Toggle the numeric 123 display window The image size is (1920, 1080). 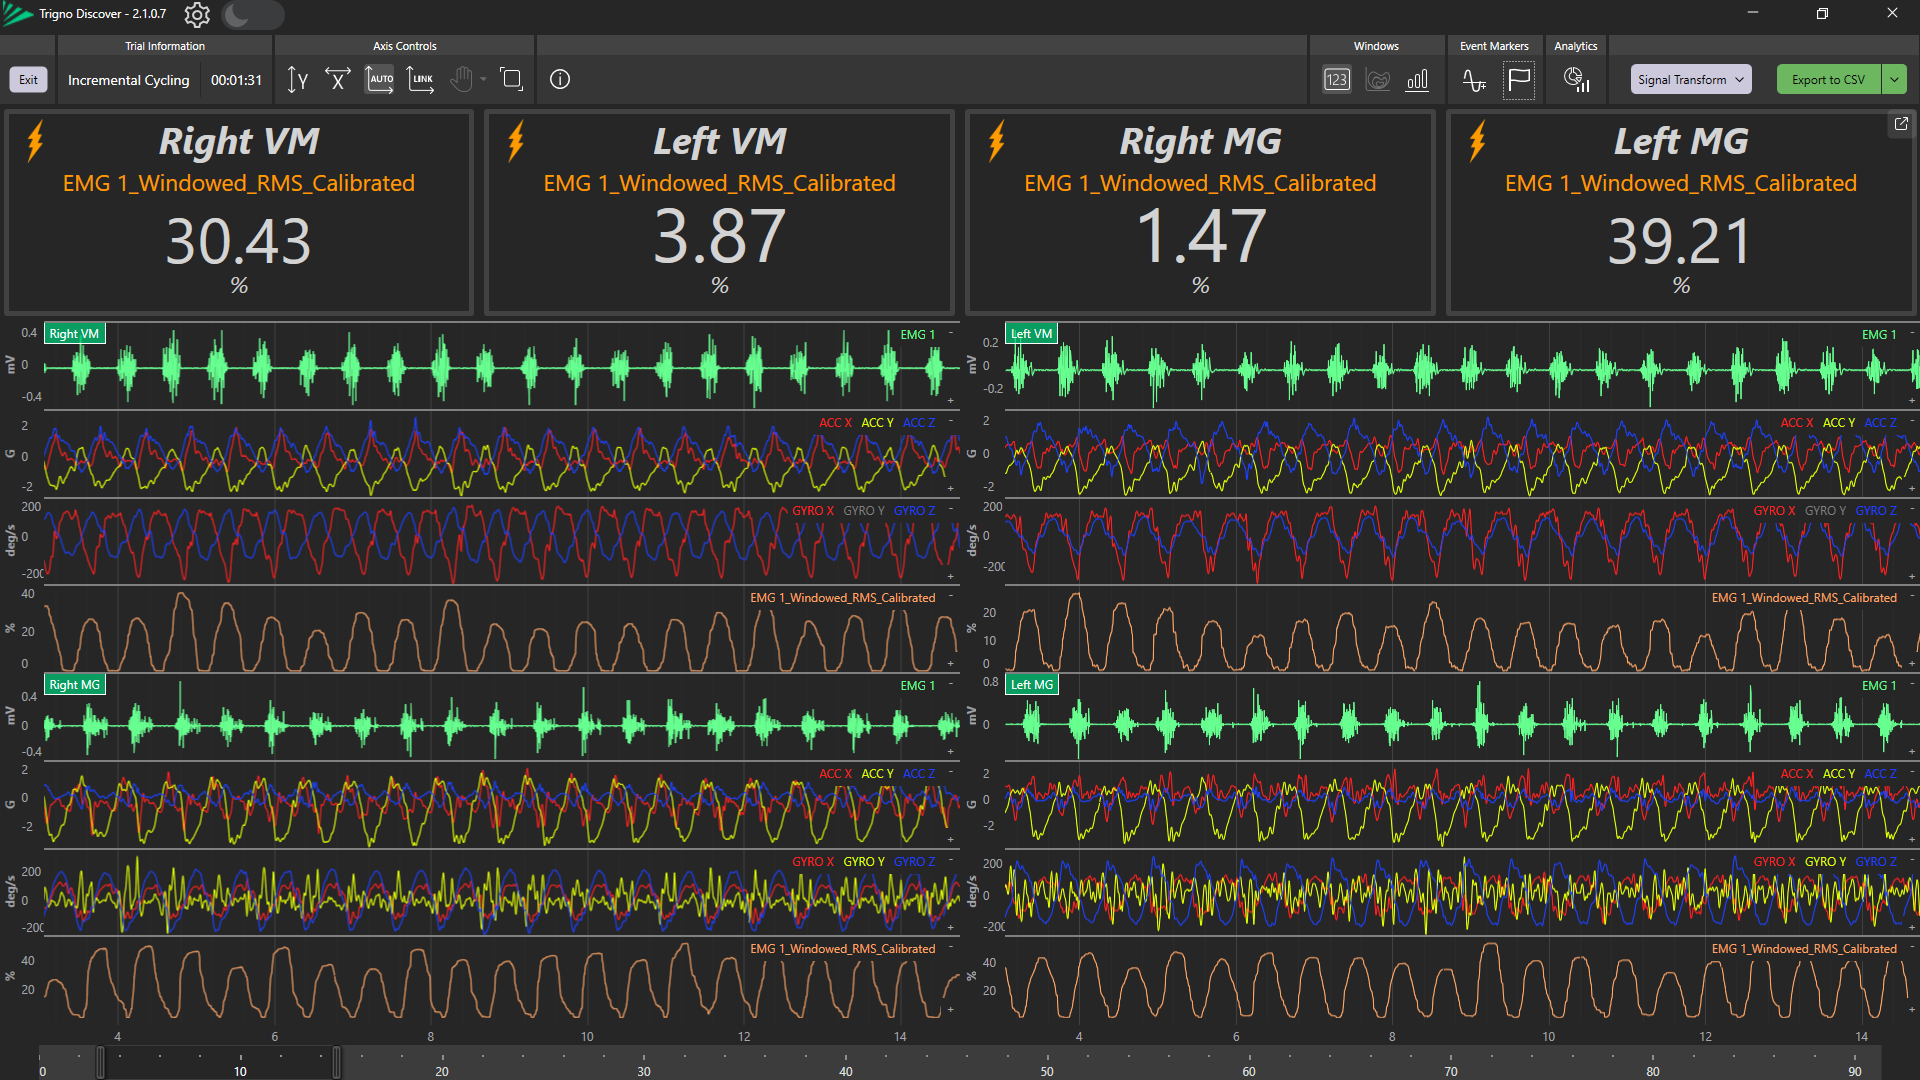click(1337, 80)
